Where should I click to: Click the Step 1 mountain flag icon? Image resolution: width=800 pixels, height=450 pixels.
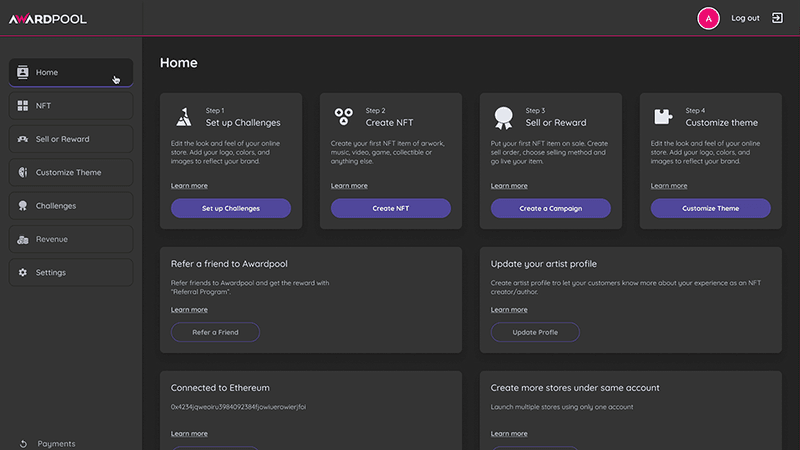[184, 117]
